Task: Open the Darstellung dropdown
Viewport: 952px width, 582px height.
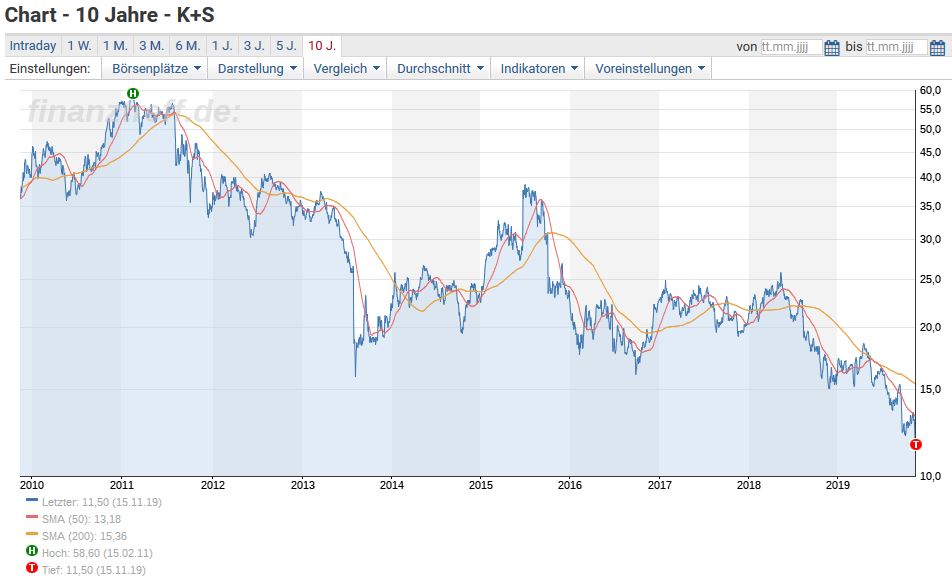Action: (257, 69)
